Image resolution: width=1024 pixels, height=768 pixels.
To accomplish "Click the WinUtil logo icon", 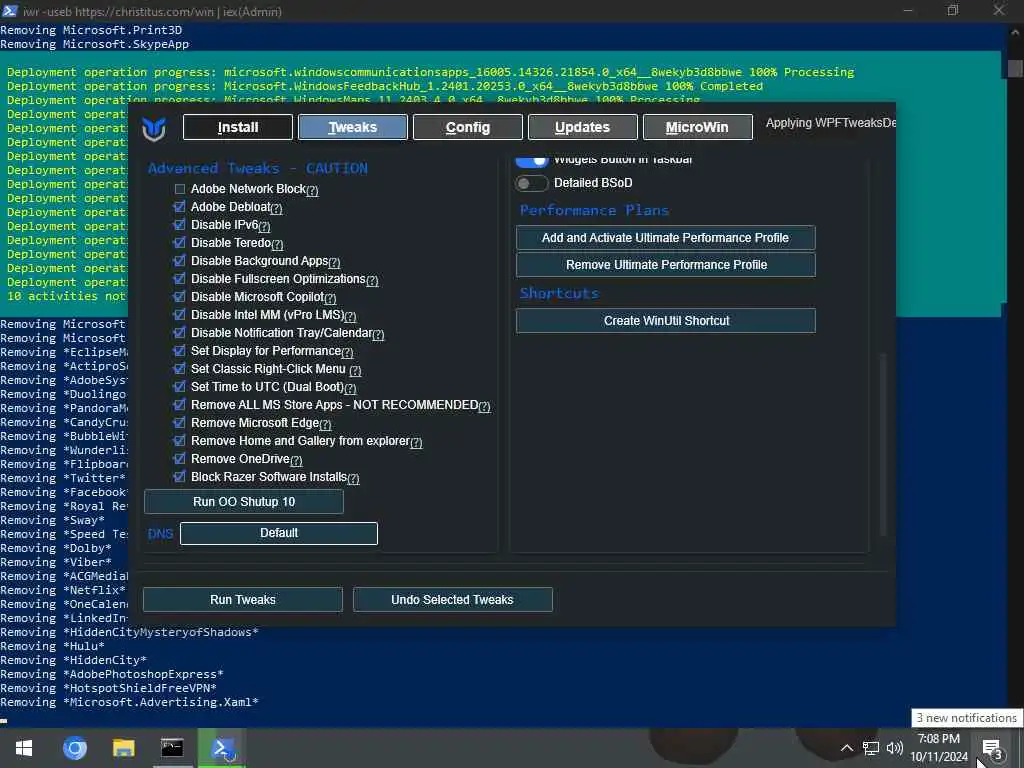I will point(154,129).
